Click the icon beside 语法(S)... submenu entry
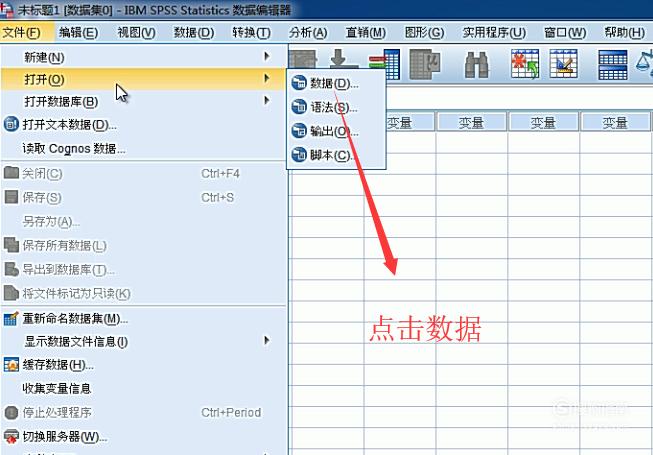The image size is (653, 455). coord(299,107)
